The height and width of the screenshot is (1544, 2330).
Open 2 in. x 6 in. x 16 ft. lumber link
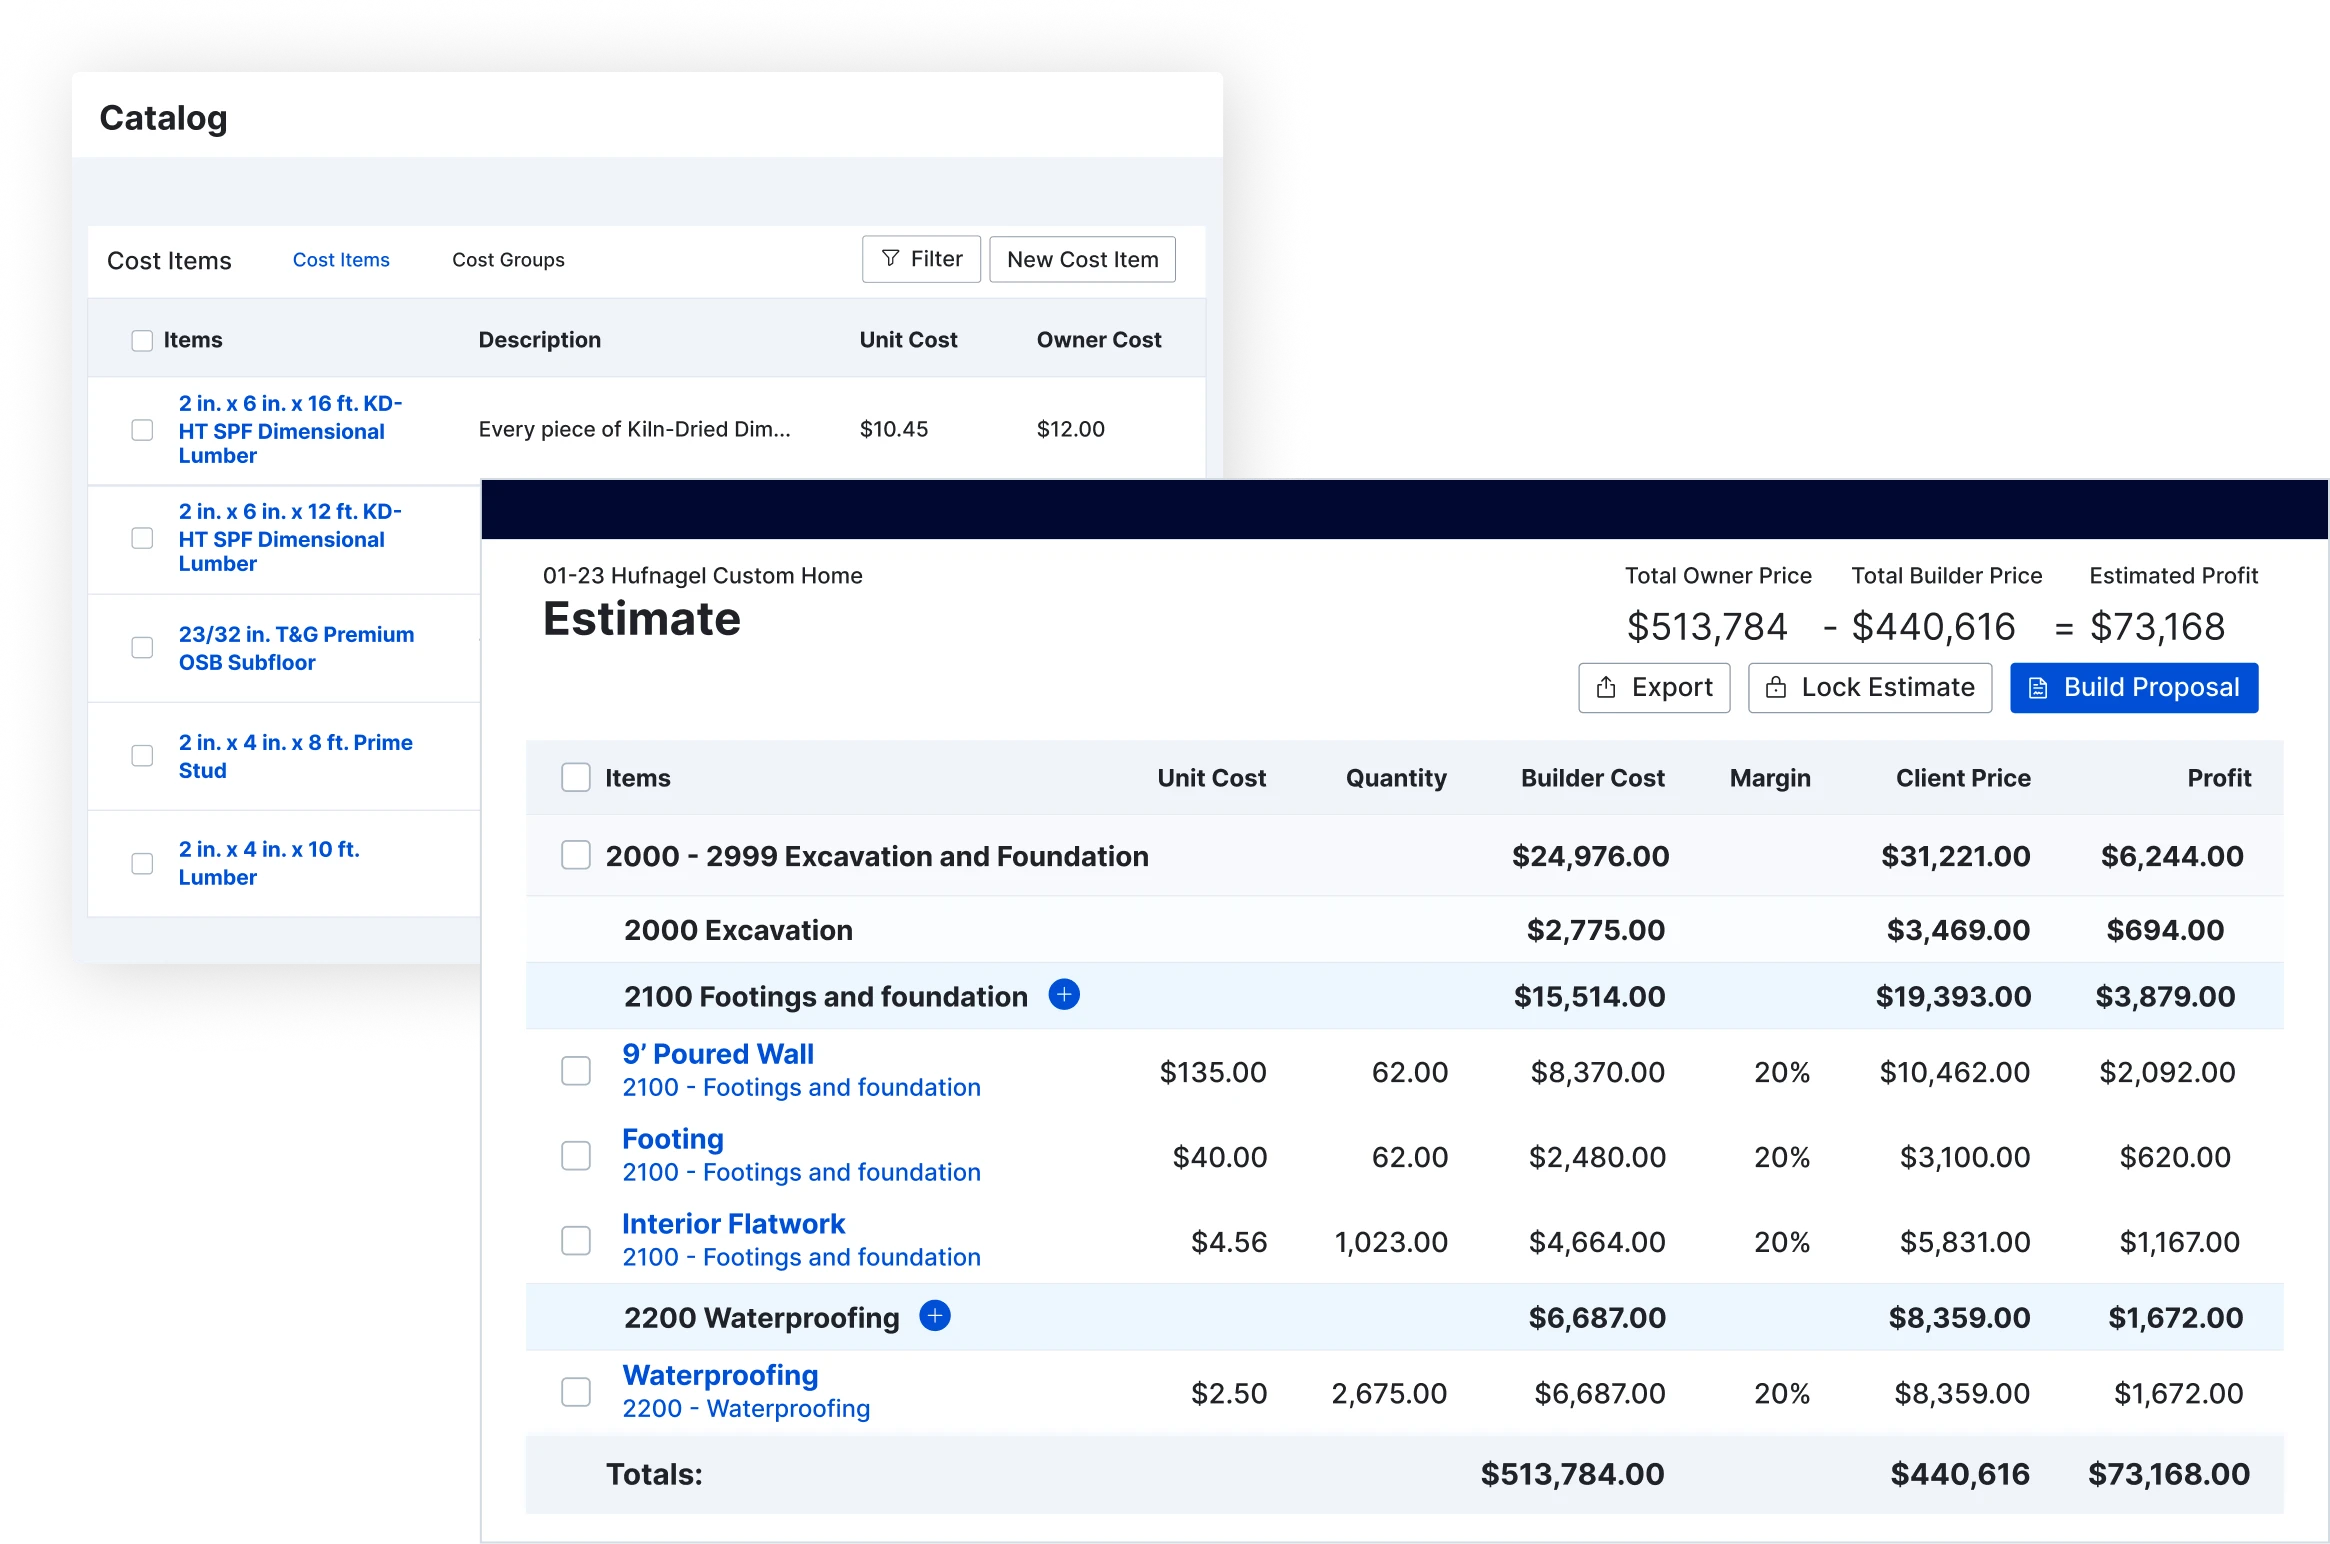(290, 430)
